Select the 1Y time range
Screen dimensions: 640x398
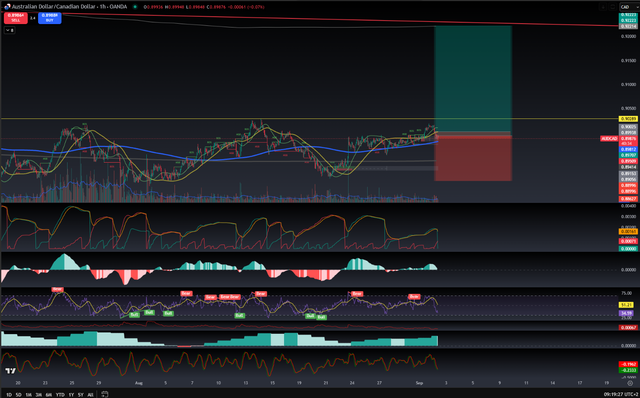point(71,394)
